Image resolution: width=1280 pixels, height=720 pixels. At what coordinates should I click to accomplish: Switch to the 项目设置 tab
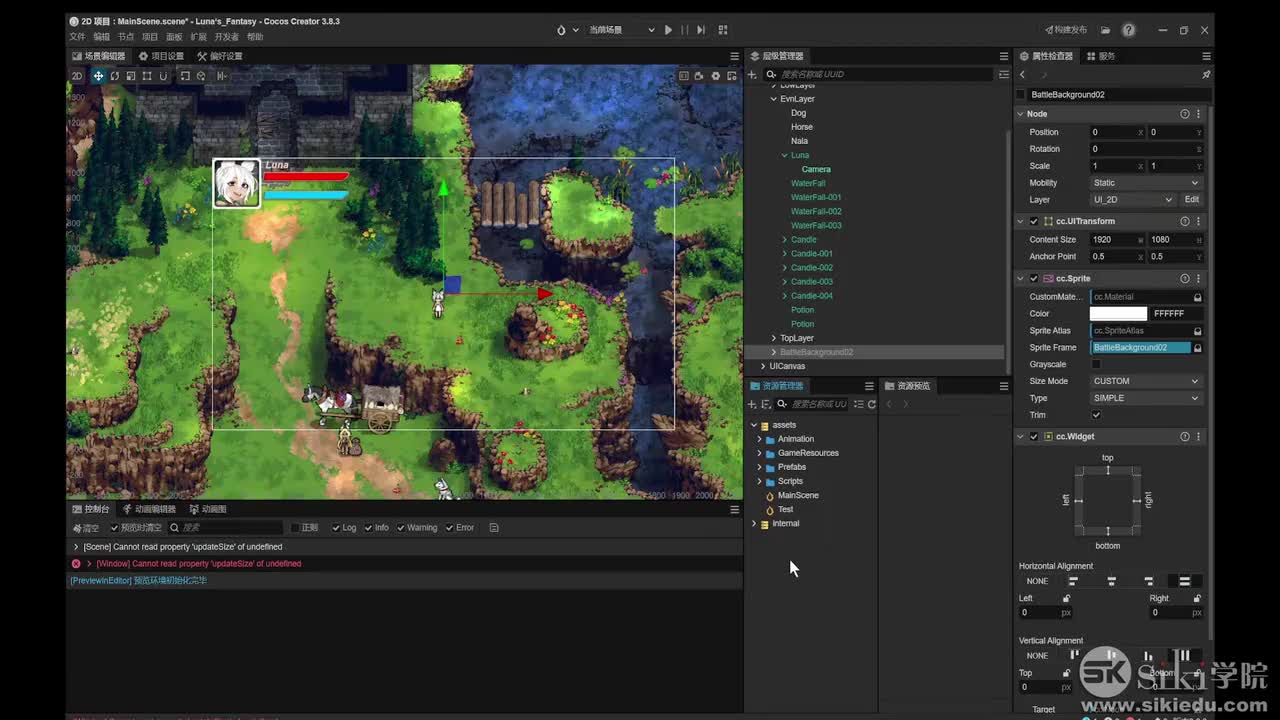click(x=161, y=56)
